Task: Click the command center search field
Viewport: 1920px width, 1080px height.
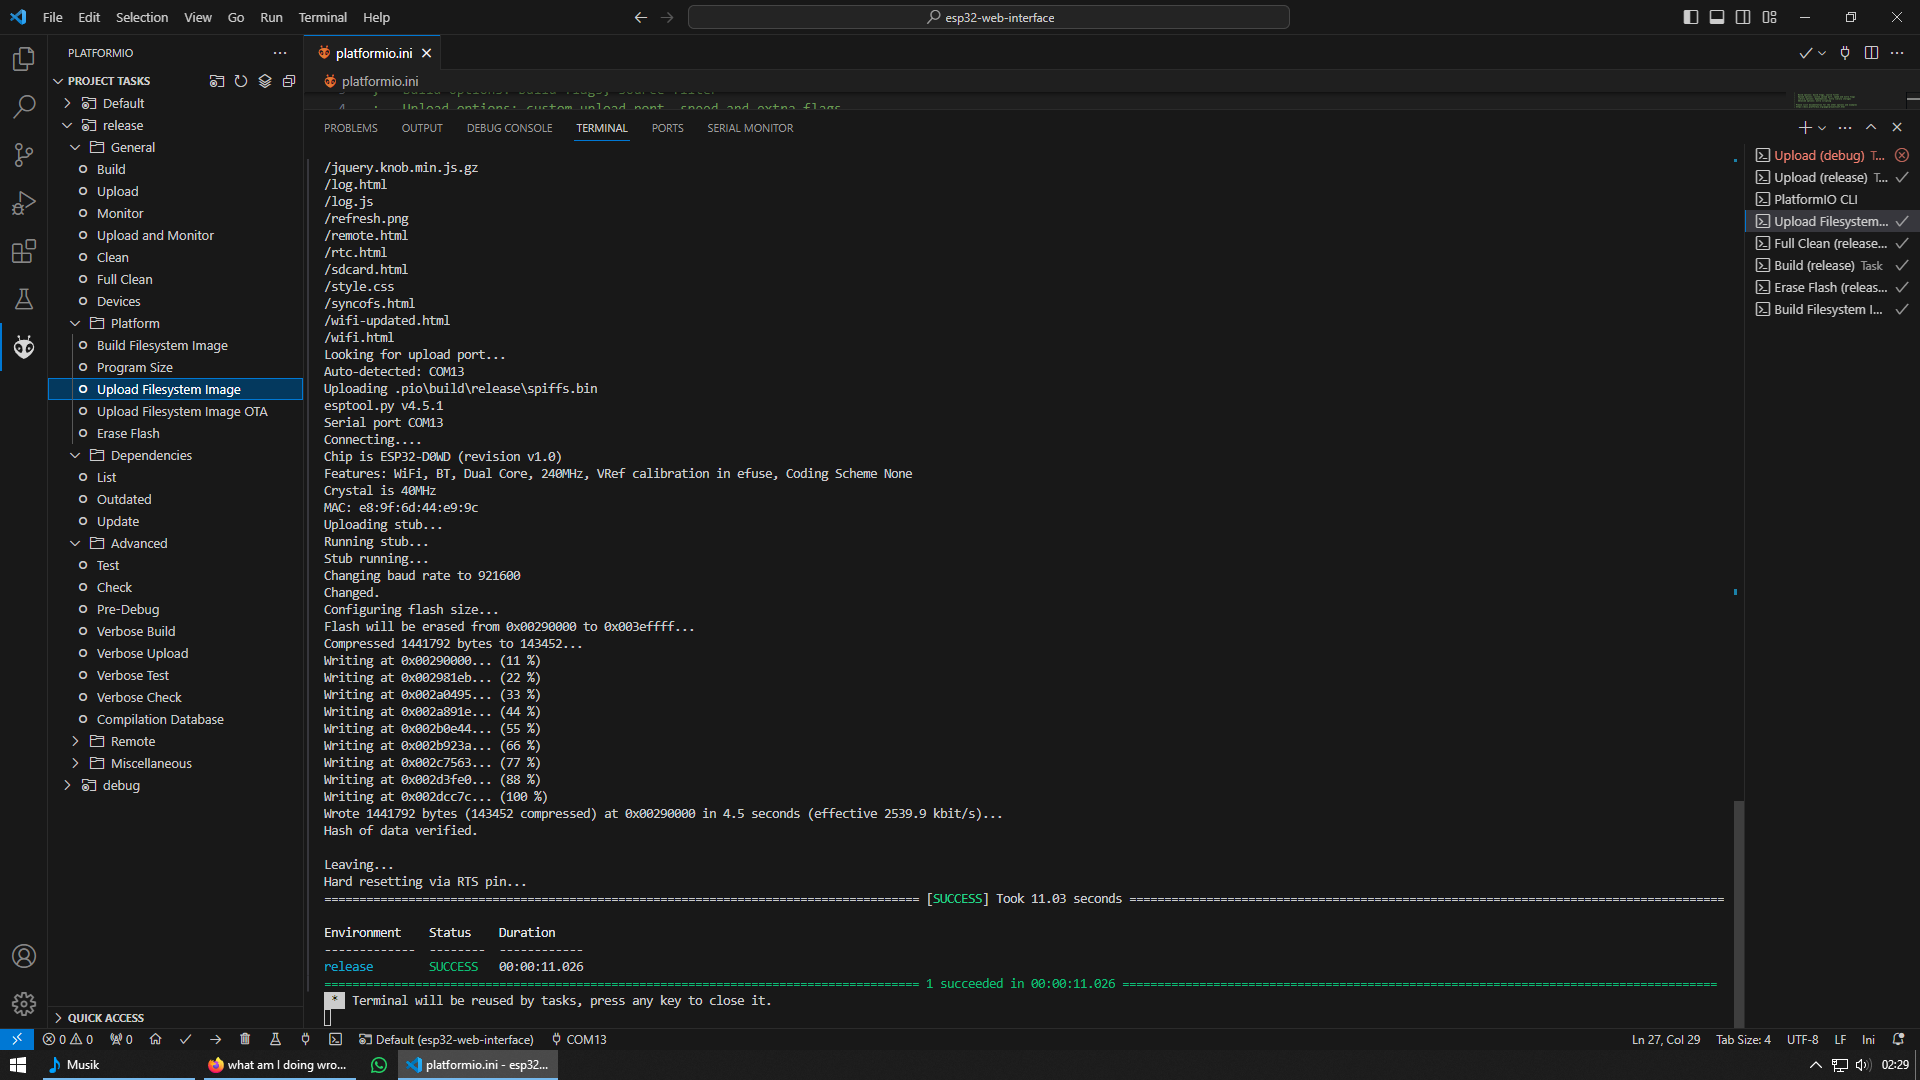Action: (988, 17)
